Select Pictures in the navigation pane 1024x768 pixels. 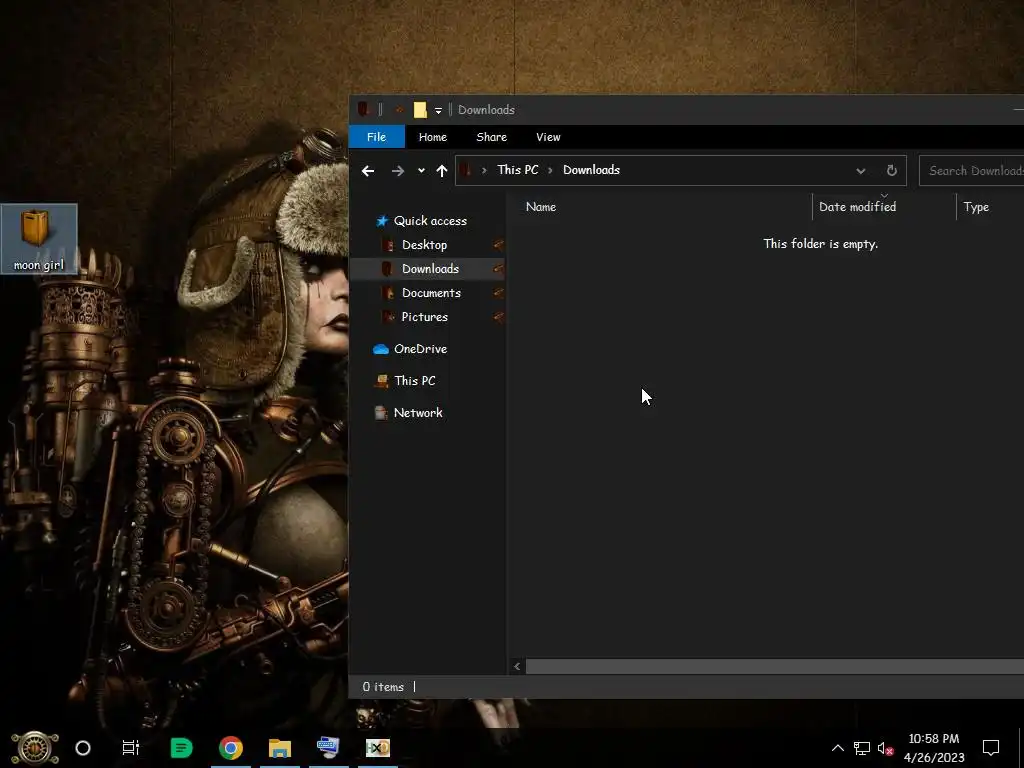[x=424, y=317]
